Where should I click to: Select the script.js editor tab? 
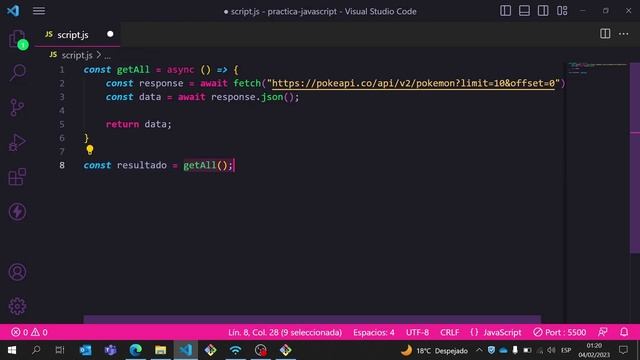click(78, 35)
